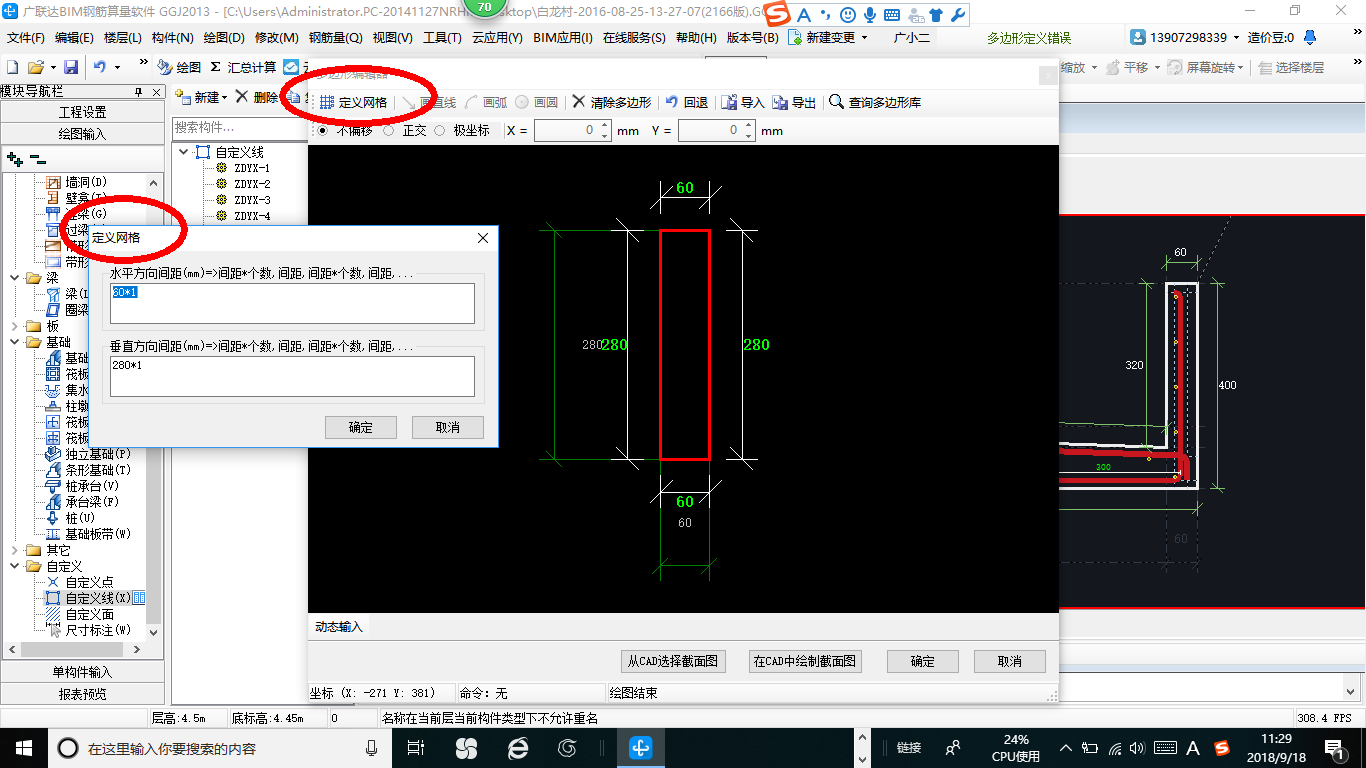Switch to the 动态输入 tab

(x=339, y=627)
